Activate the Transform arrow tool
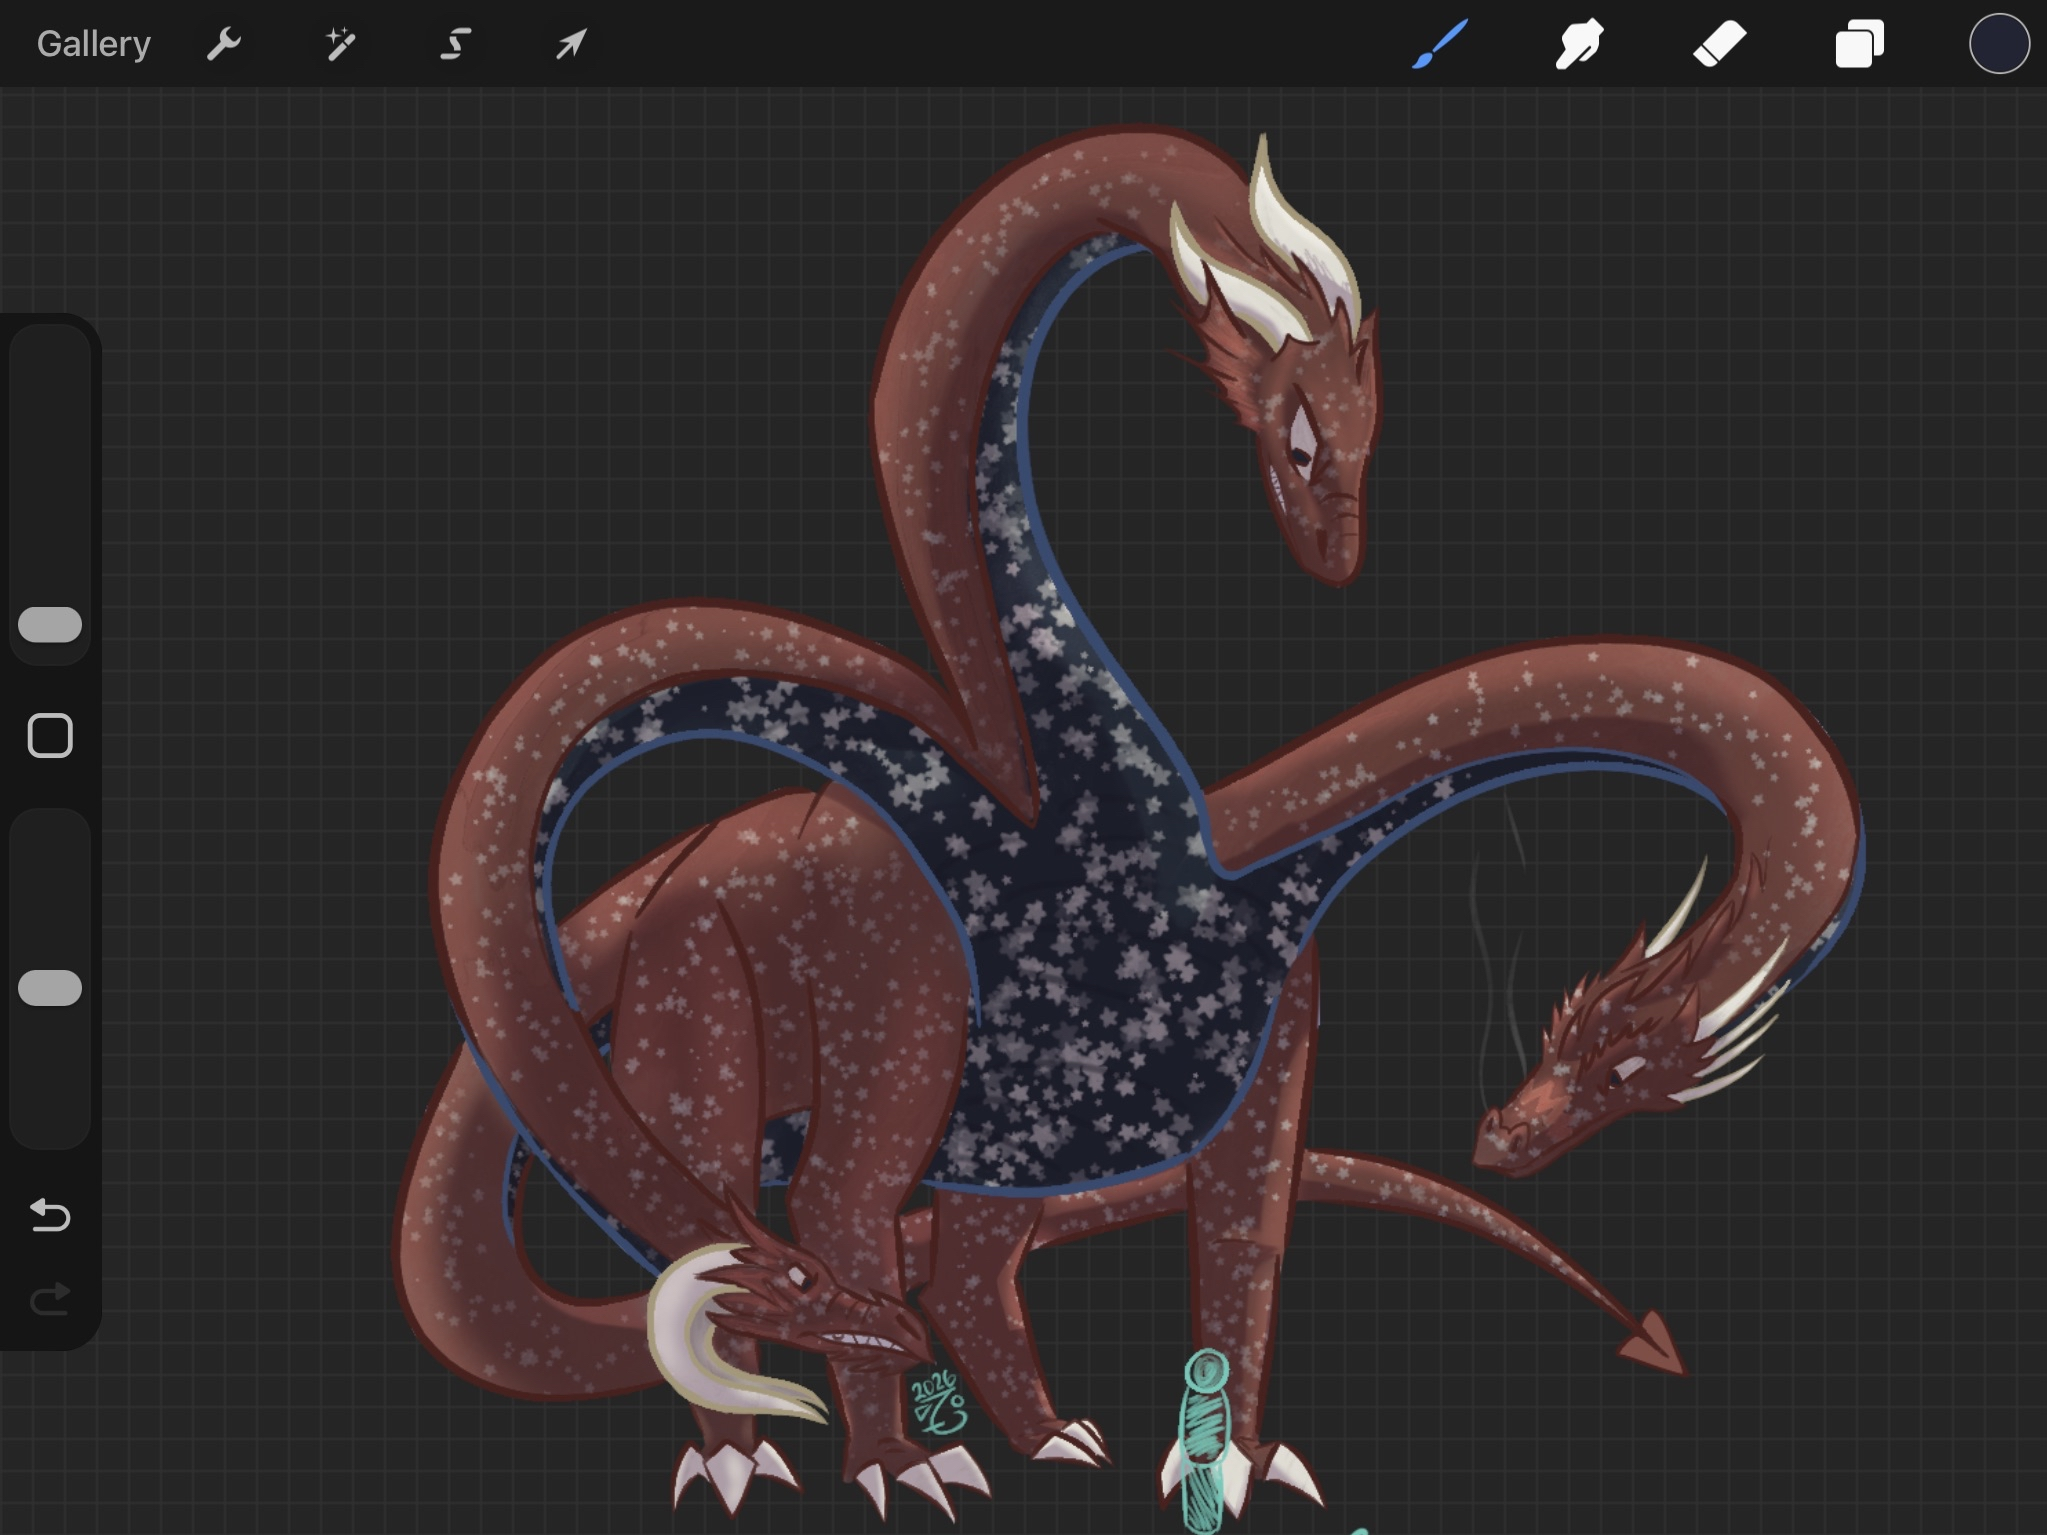2047x1535 pixels. pos(572,44)
